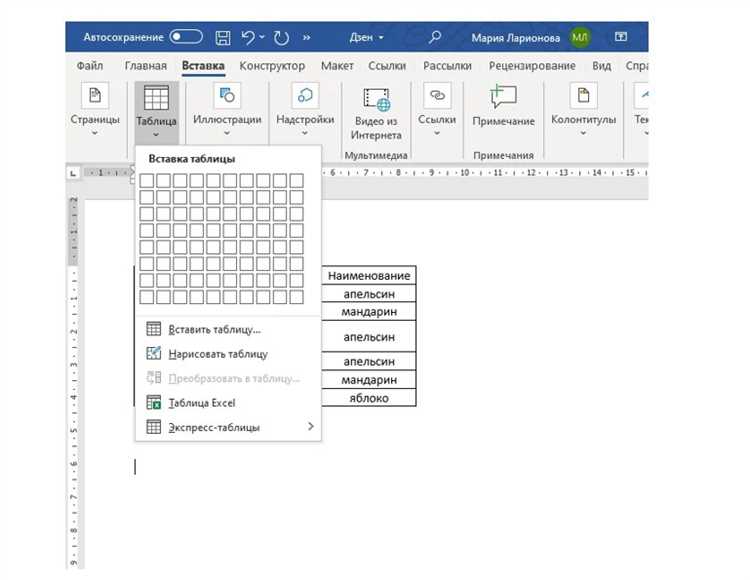750x580 pixels.
Task: Click the яблоко table cell
Action: [369, 398]
